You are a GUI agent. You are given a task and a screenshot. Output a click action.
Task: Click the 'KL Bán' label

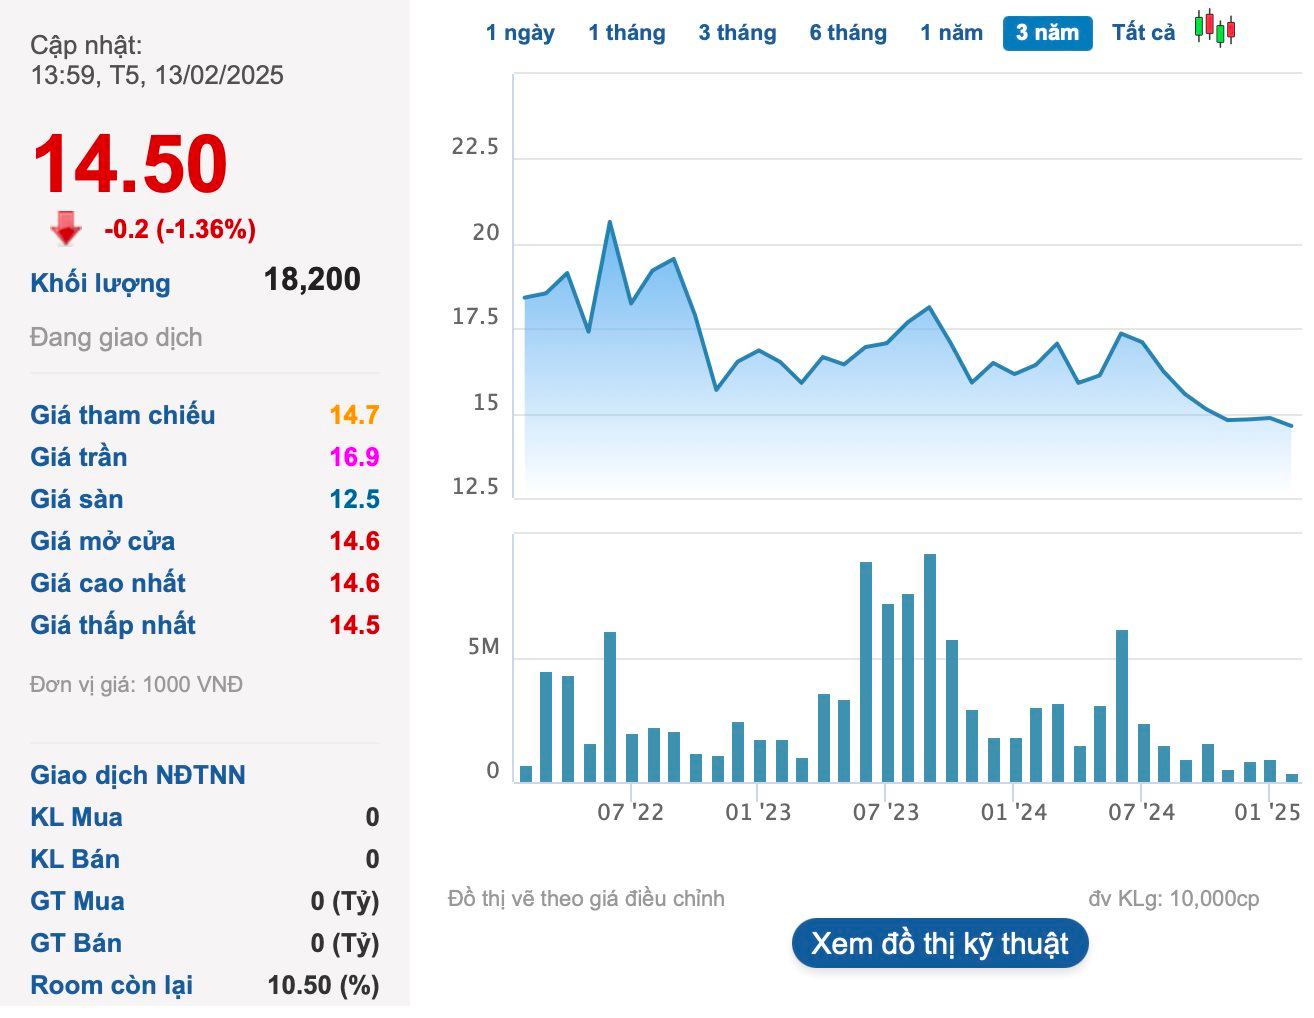point(75,859)
